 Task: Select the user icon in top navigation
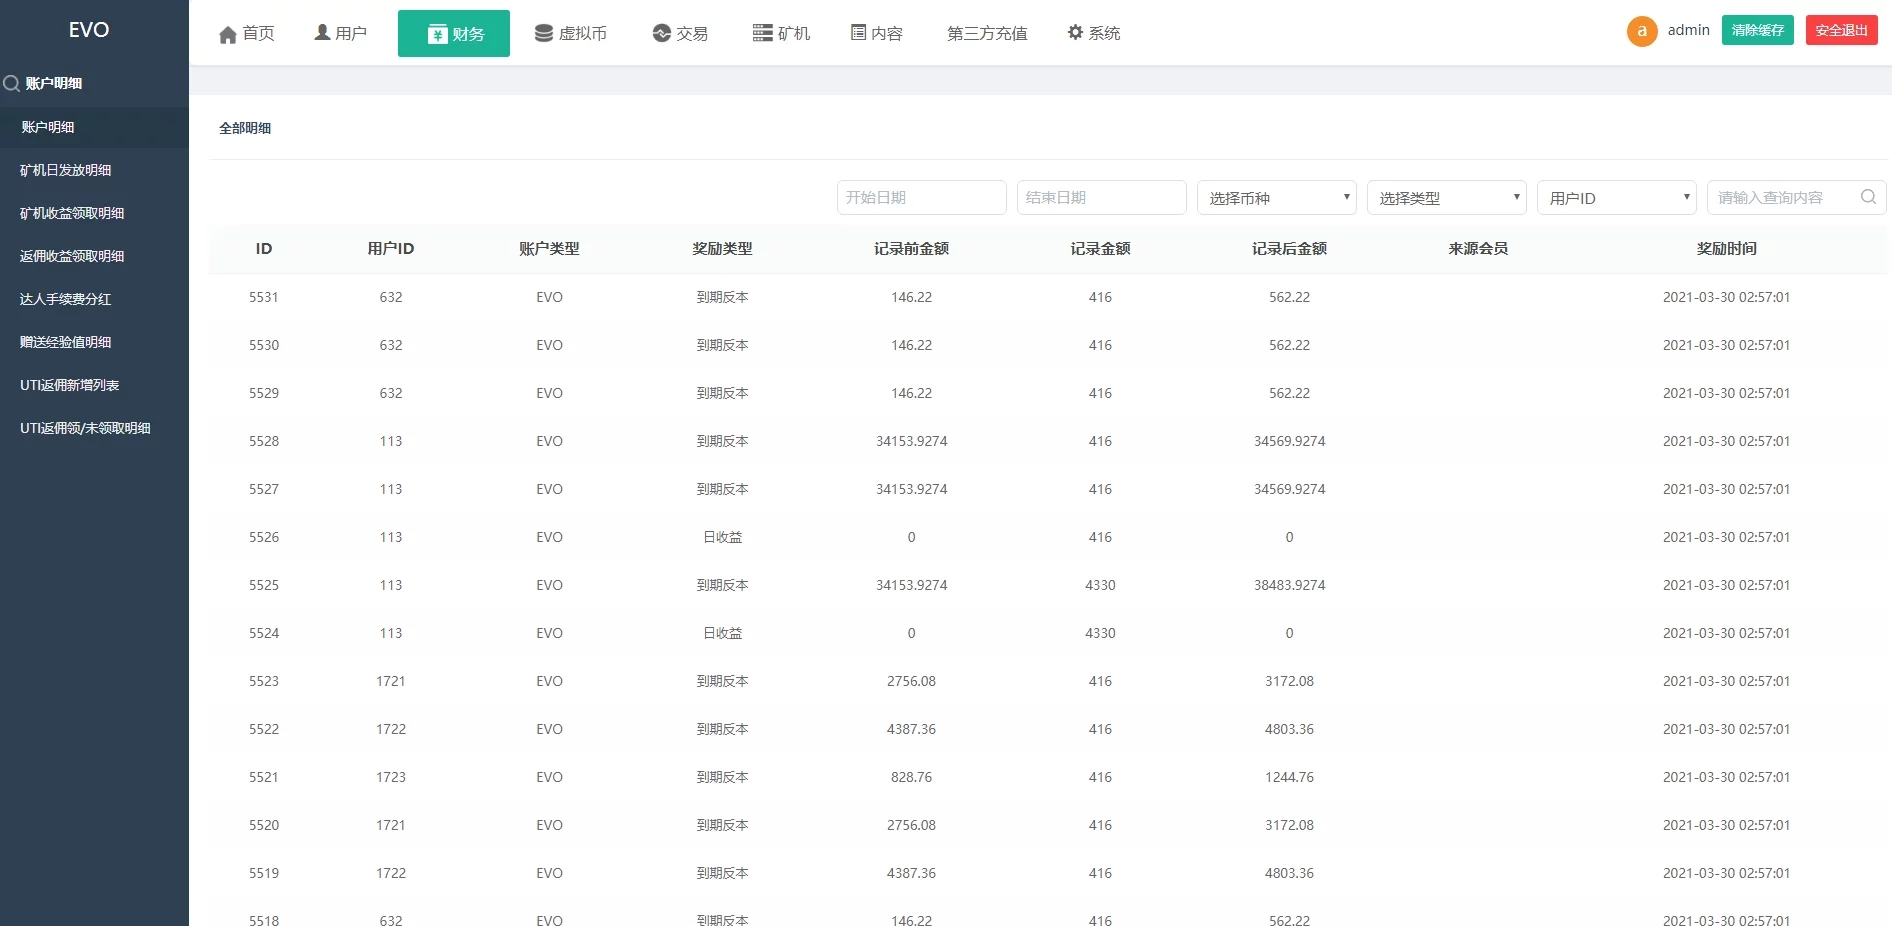pyautogui.click(x=320, y=32)
